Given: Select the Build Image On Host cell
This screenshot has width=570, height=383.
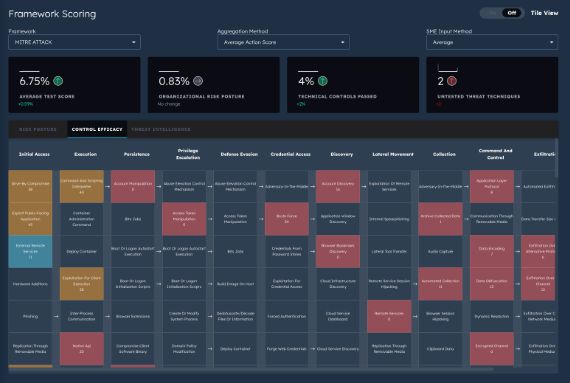Looking at the screenshot, I should tap(236, 284).
